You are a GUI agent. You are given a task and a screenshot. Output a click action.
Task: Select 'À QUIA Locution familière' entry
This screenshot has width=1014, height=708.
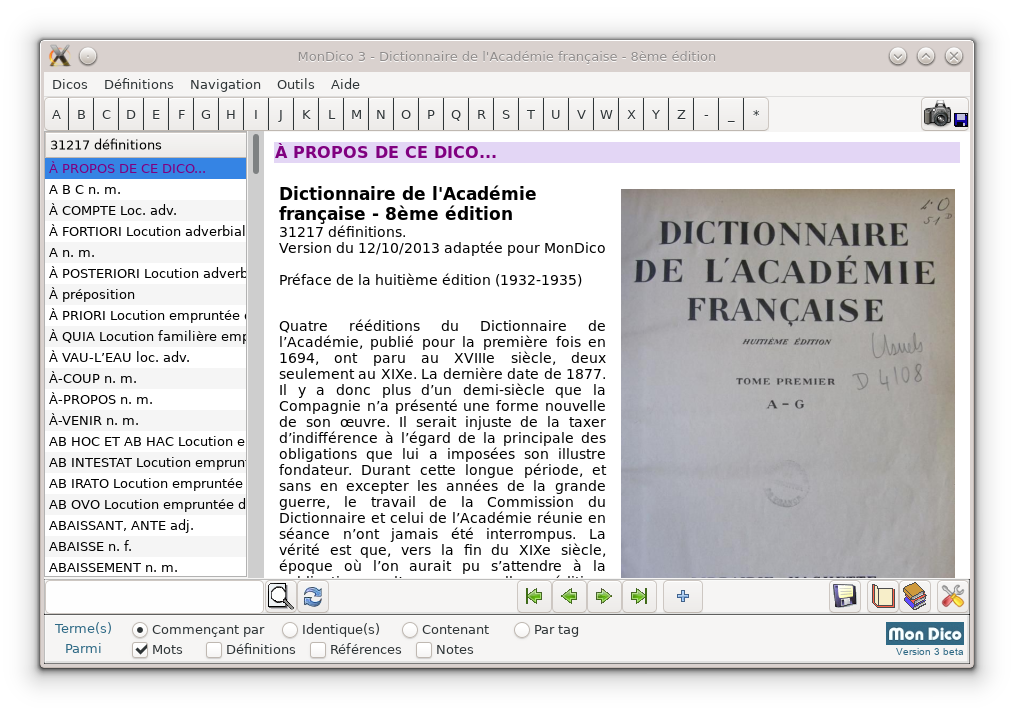point(146,336)
